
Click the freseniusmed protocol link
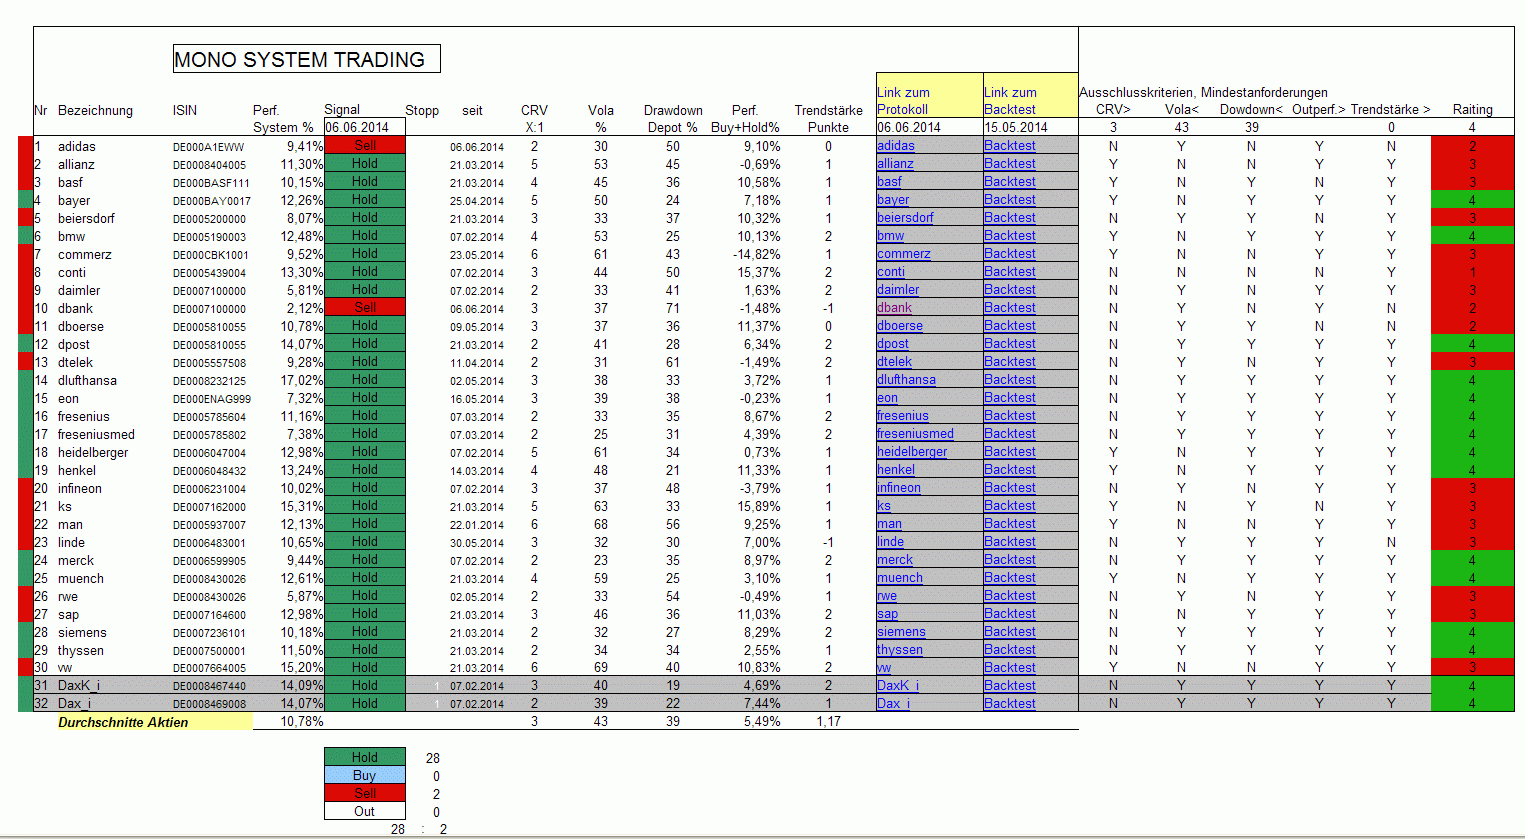[x=915, y=434]
